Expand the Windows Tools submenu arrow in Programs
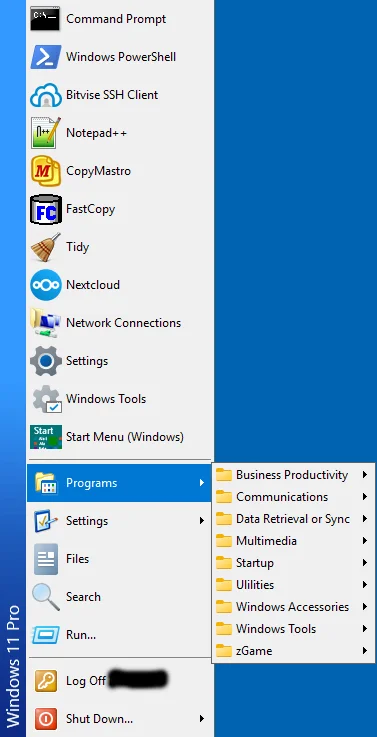This screenshot has height=737, width=377. click(x=365, y=629)
